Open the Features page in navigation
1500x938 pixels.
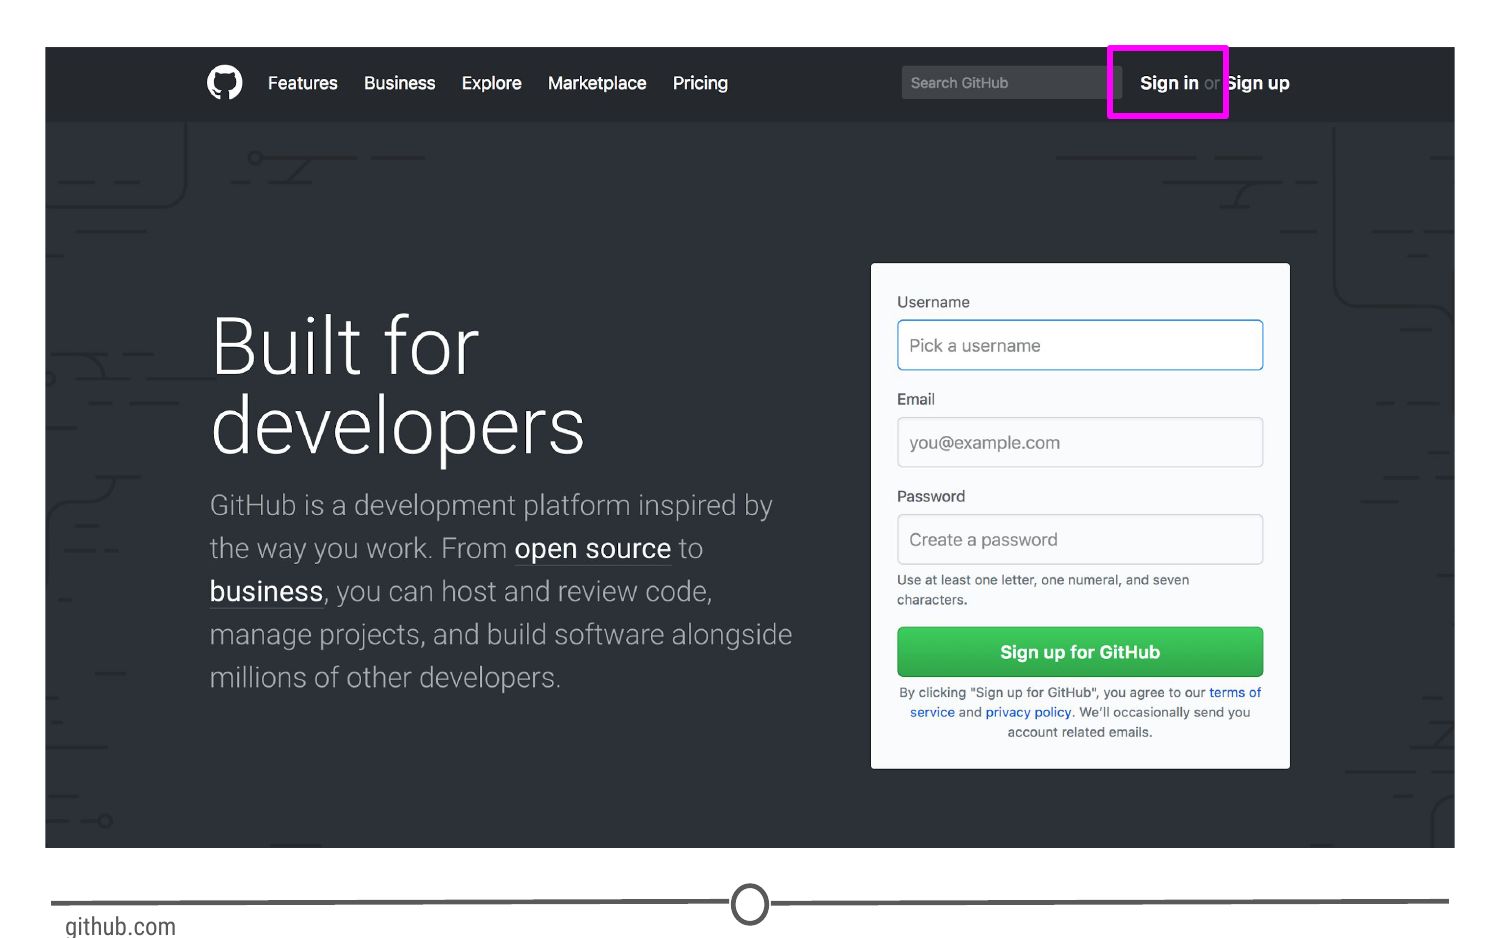(302, 83)
